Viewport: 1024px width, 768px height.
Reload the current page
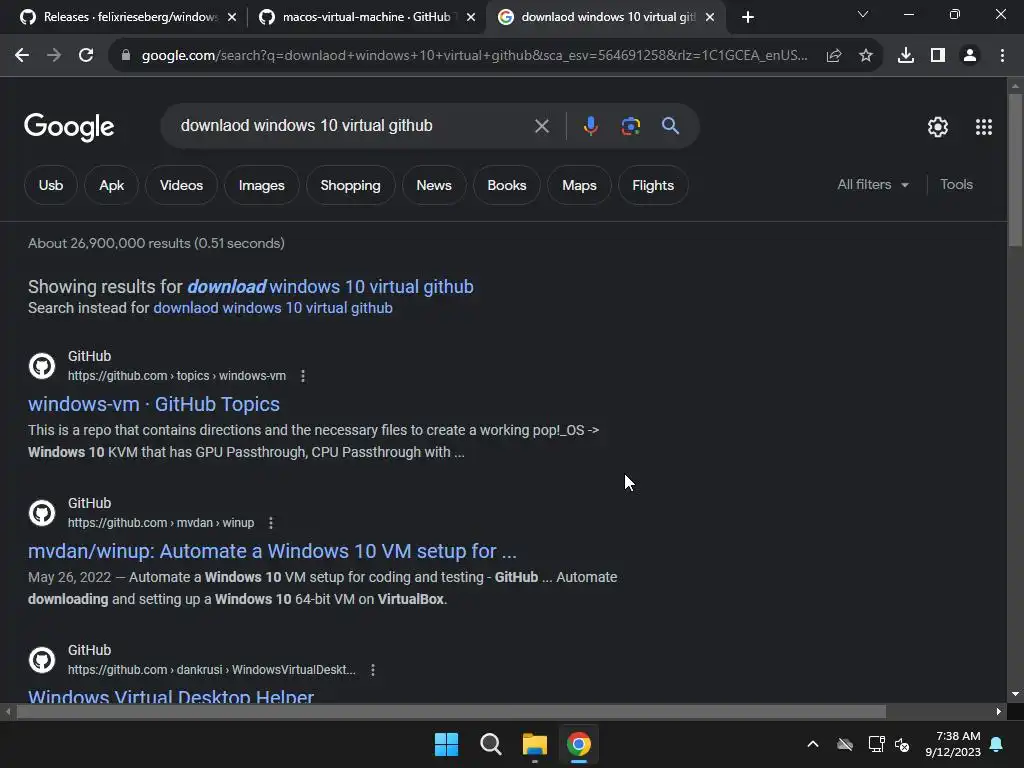click(x=86, y=56)
